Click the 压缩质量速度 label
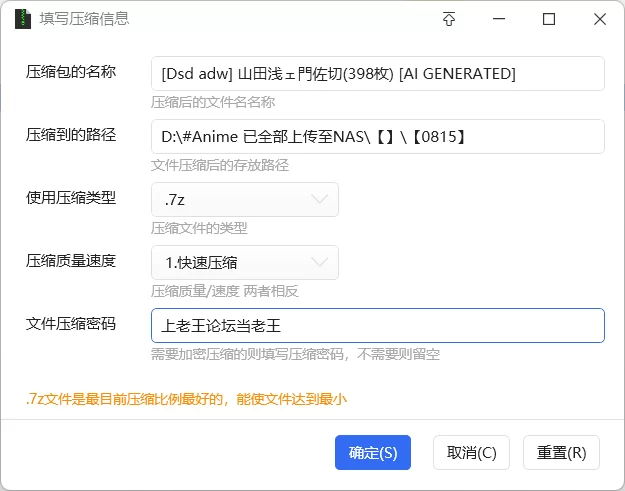 click(x=71, y=261)
